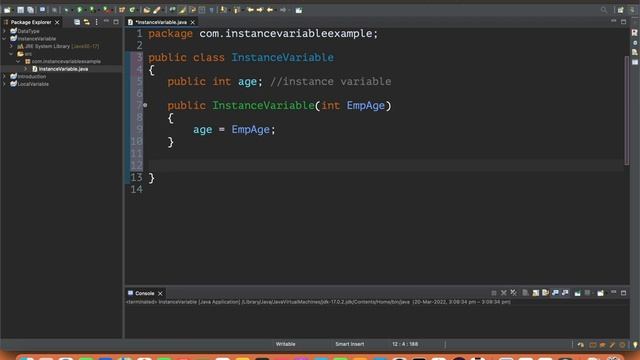
Task: Toggle Mark Occurrences highlighter in toolbar
Action: click(x=182, y=10)
